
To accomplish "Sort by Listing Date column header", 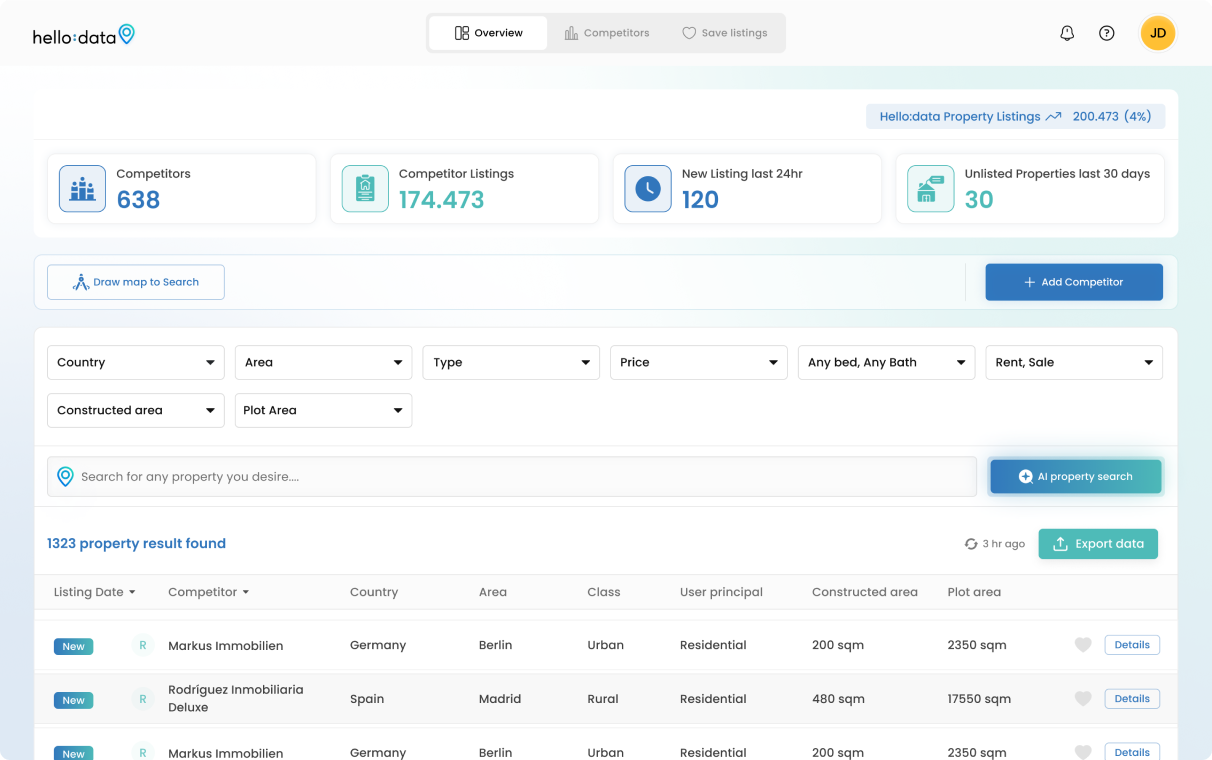I will click(x=94, y=592).
